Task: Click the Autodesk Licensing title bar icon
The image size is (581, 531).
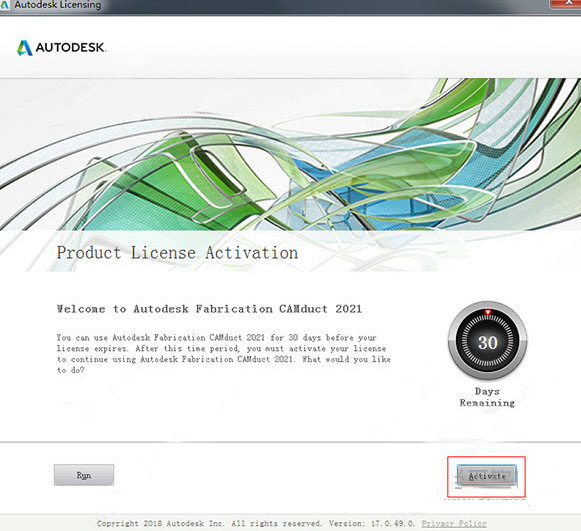Action: tap(4, 5)
